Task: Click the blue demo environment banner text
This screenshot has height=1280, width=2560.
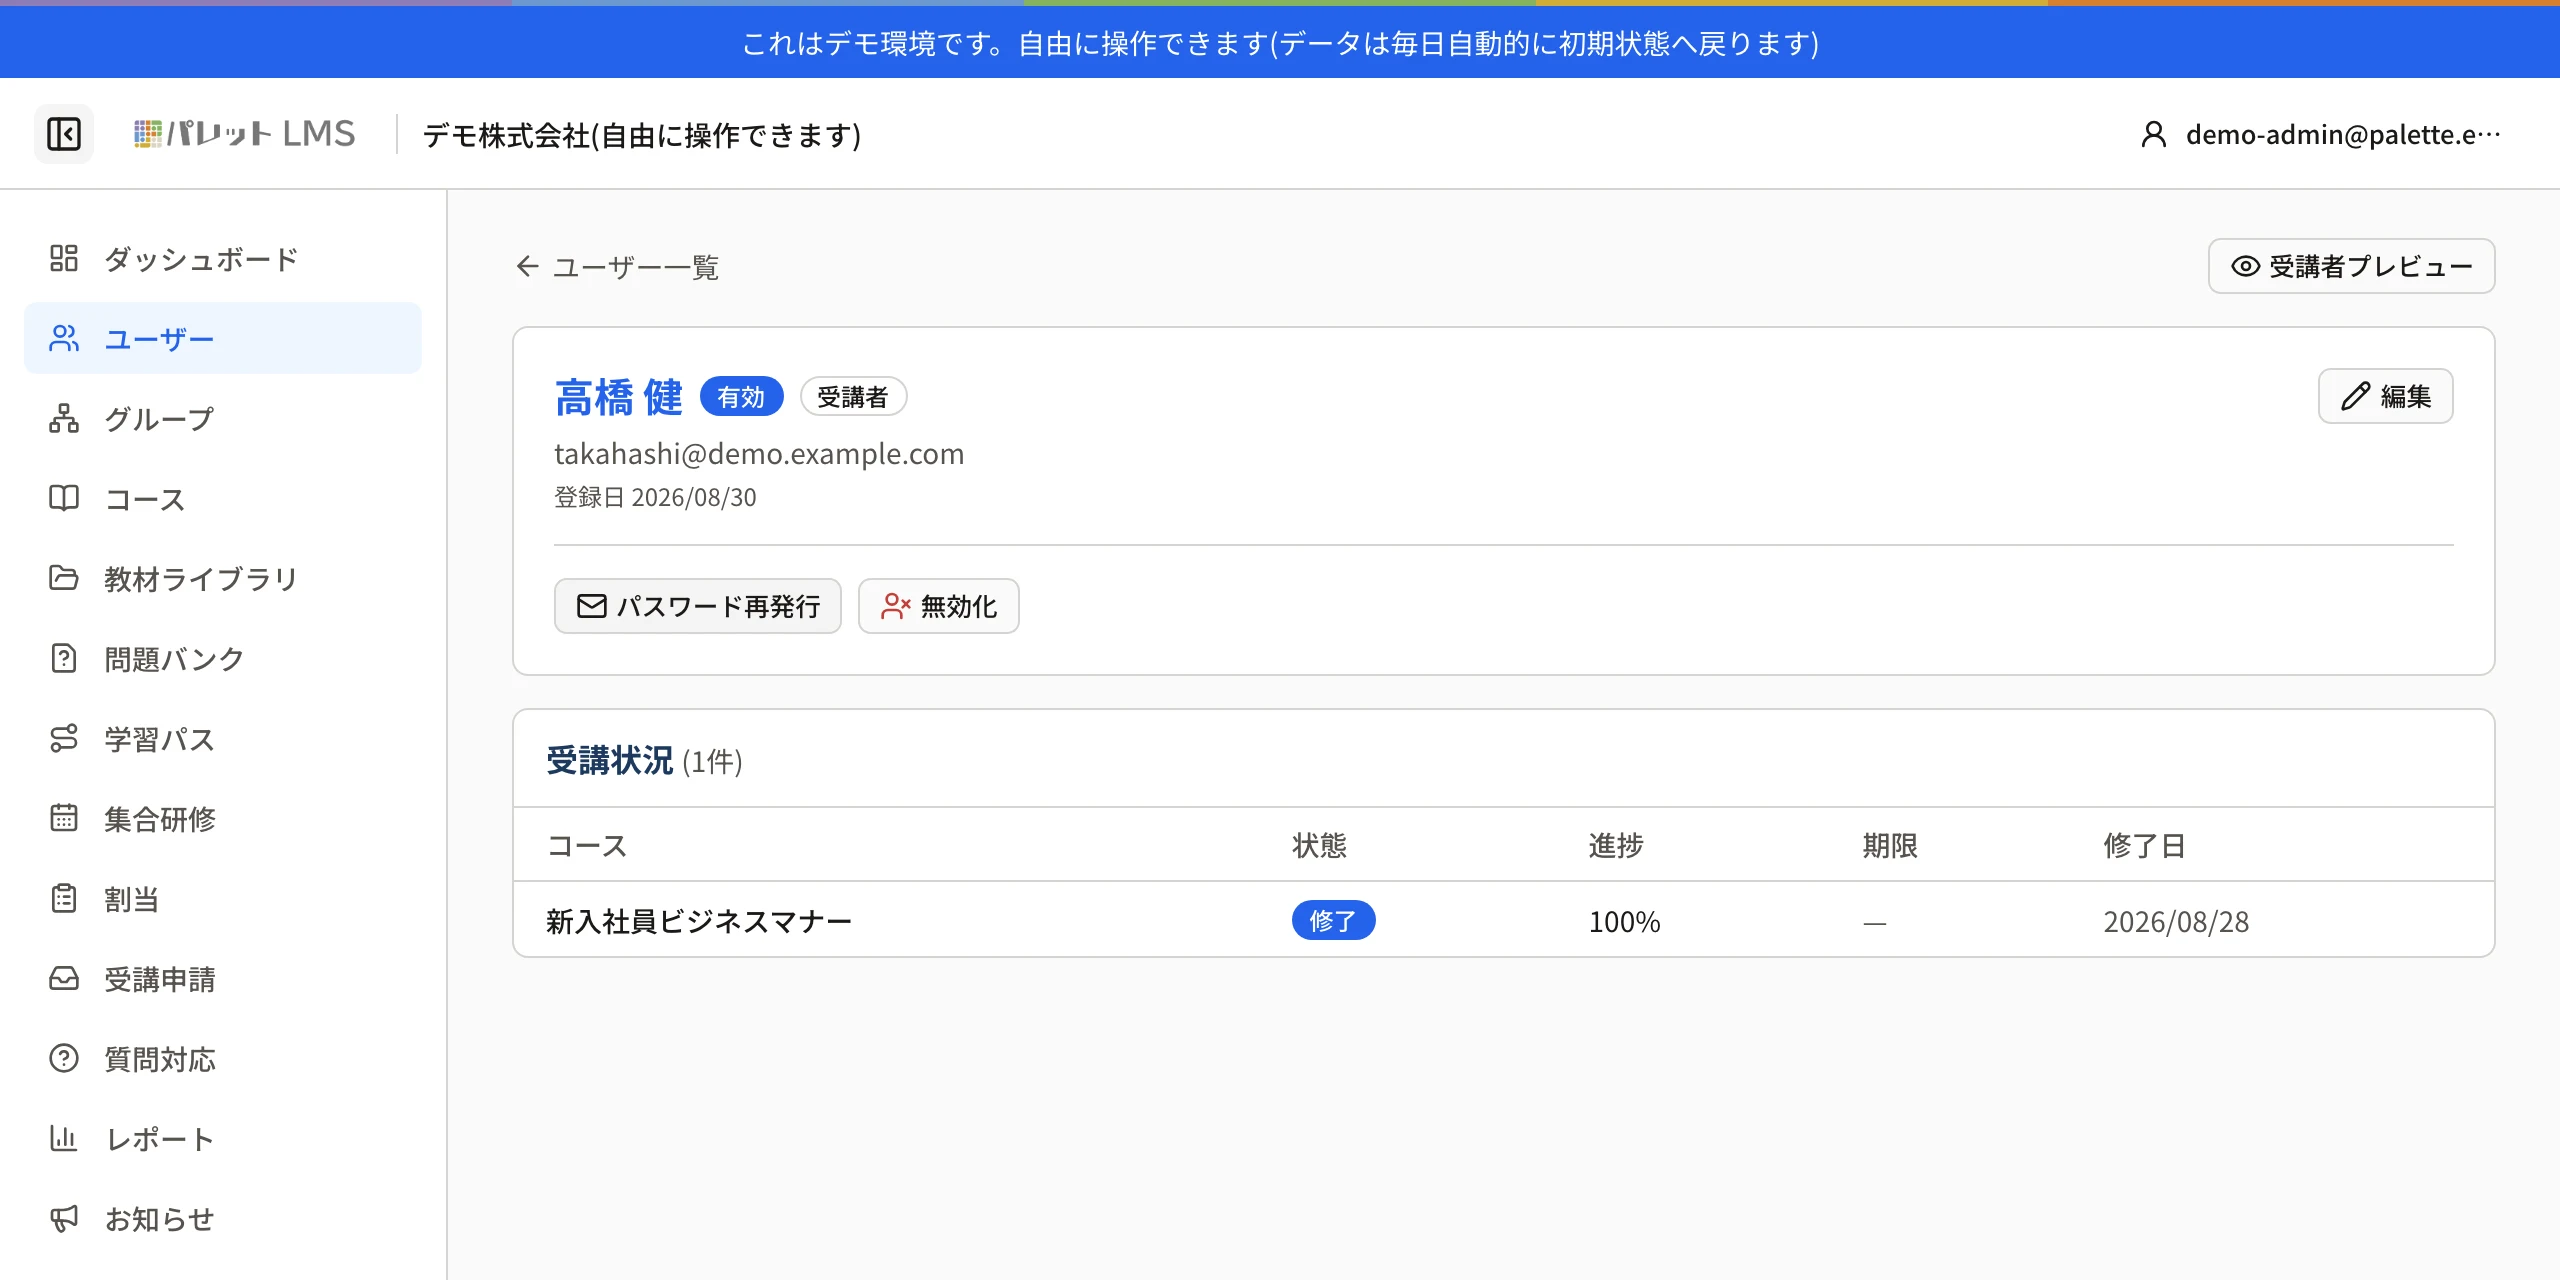Action: coord(1280,43)
